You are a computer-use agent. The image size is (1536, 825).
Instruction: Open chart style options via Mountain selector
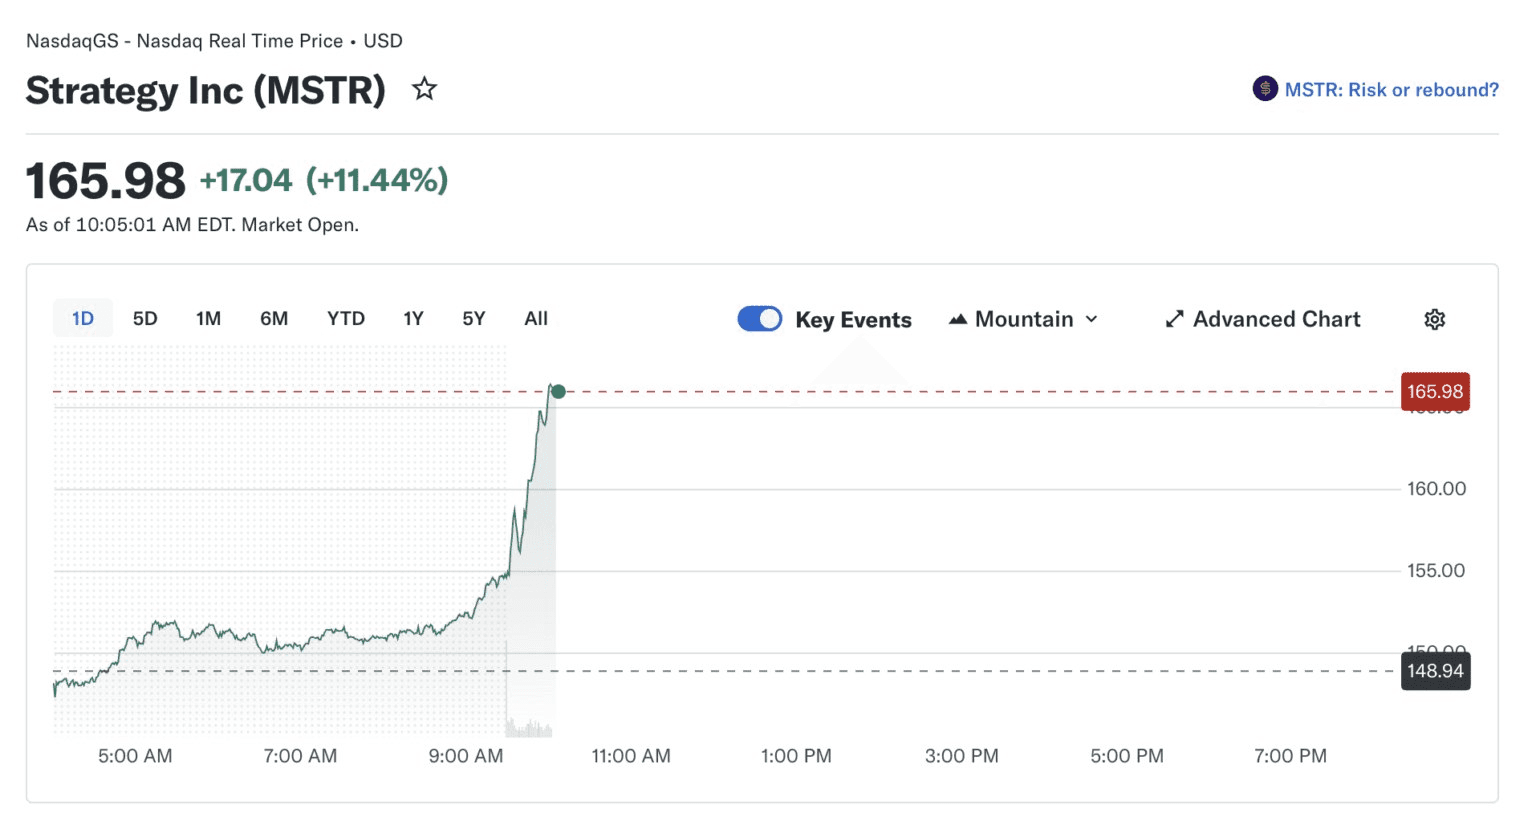(x=1022, y=318)
